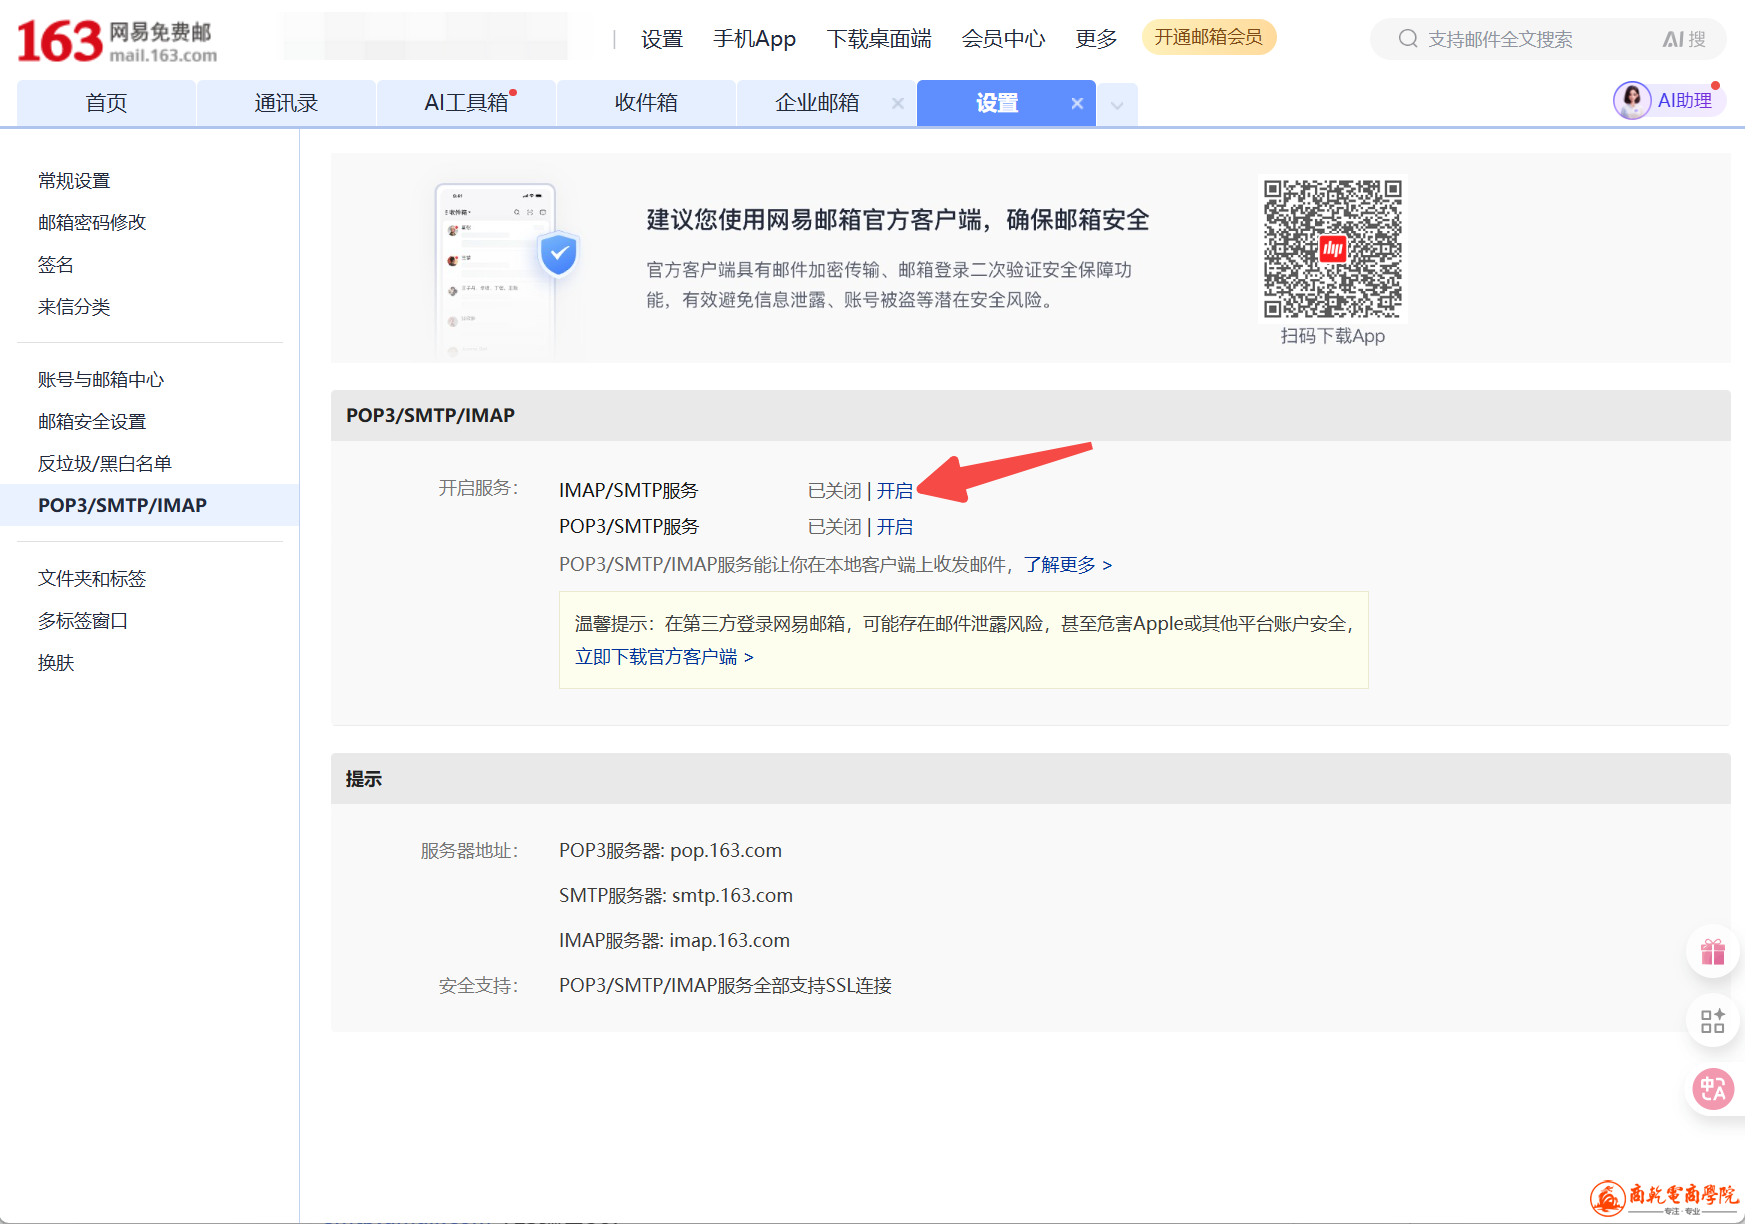The image size is (1745, 1224).
Task: Click the translate floating icon
Action: (1713, 1089)
